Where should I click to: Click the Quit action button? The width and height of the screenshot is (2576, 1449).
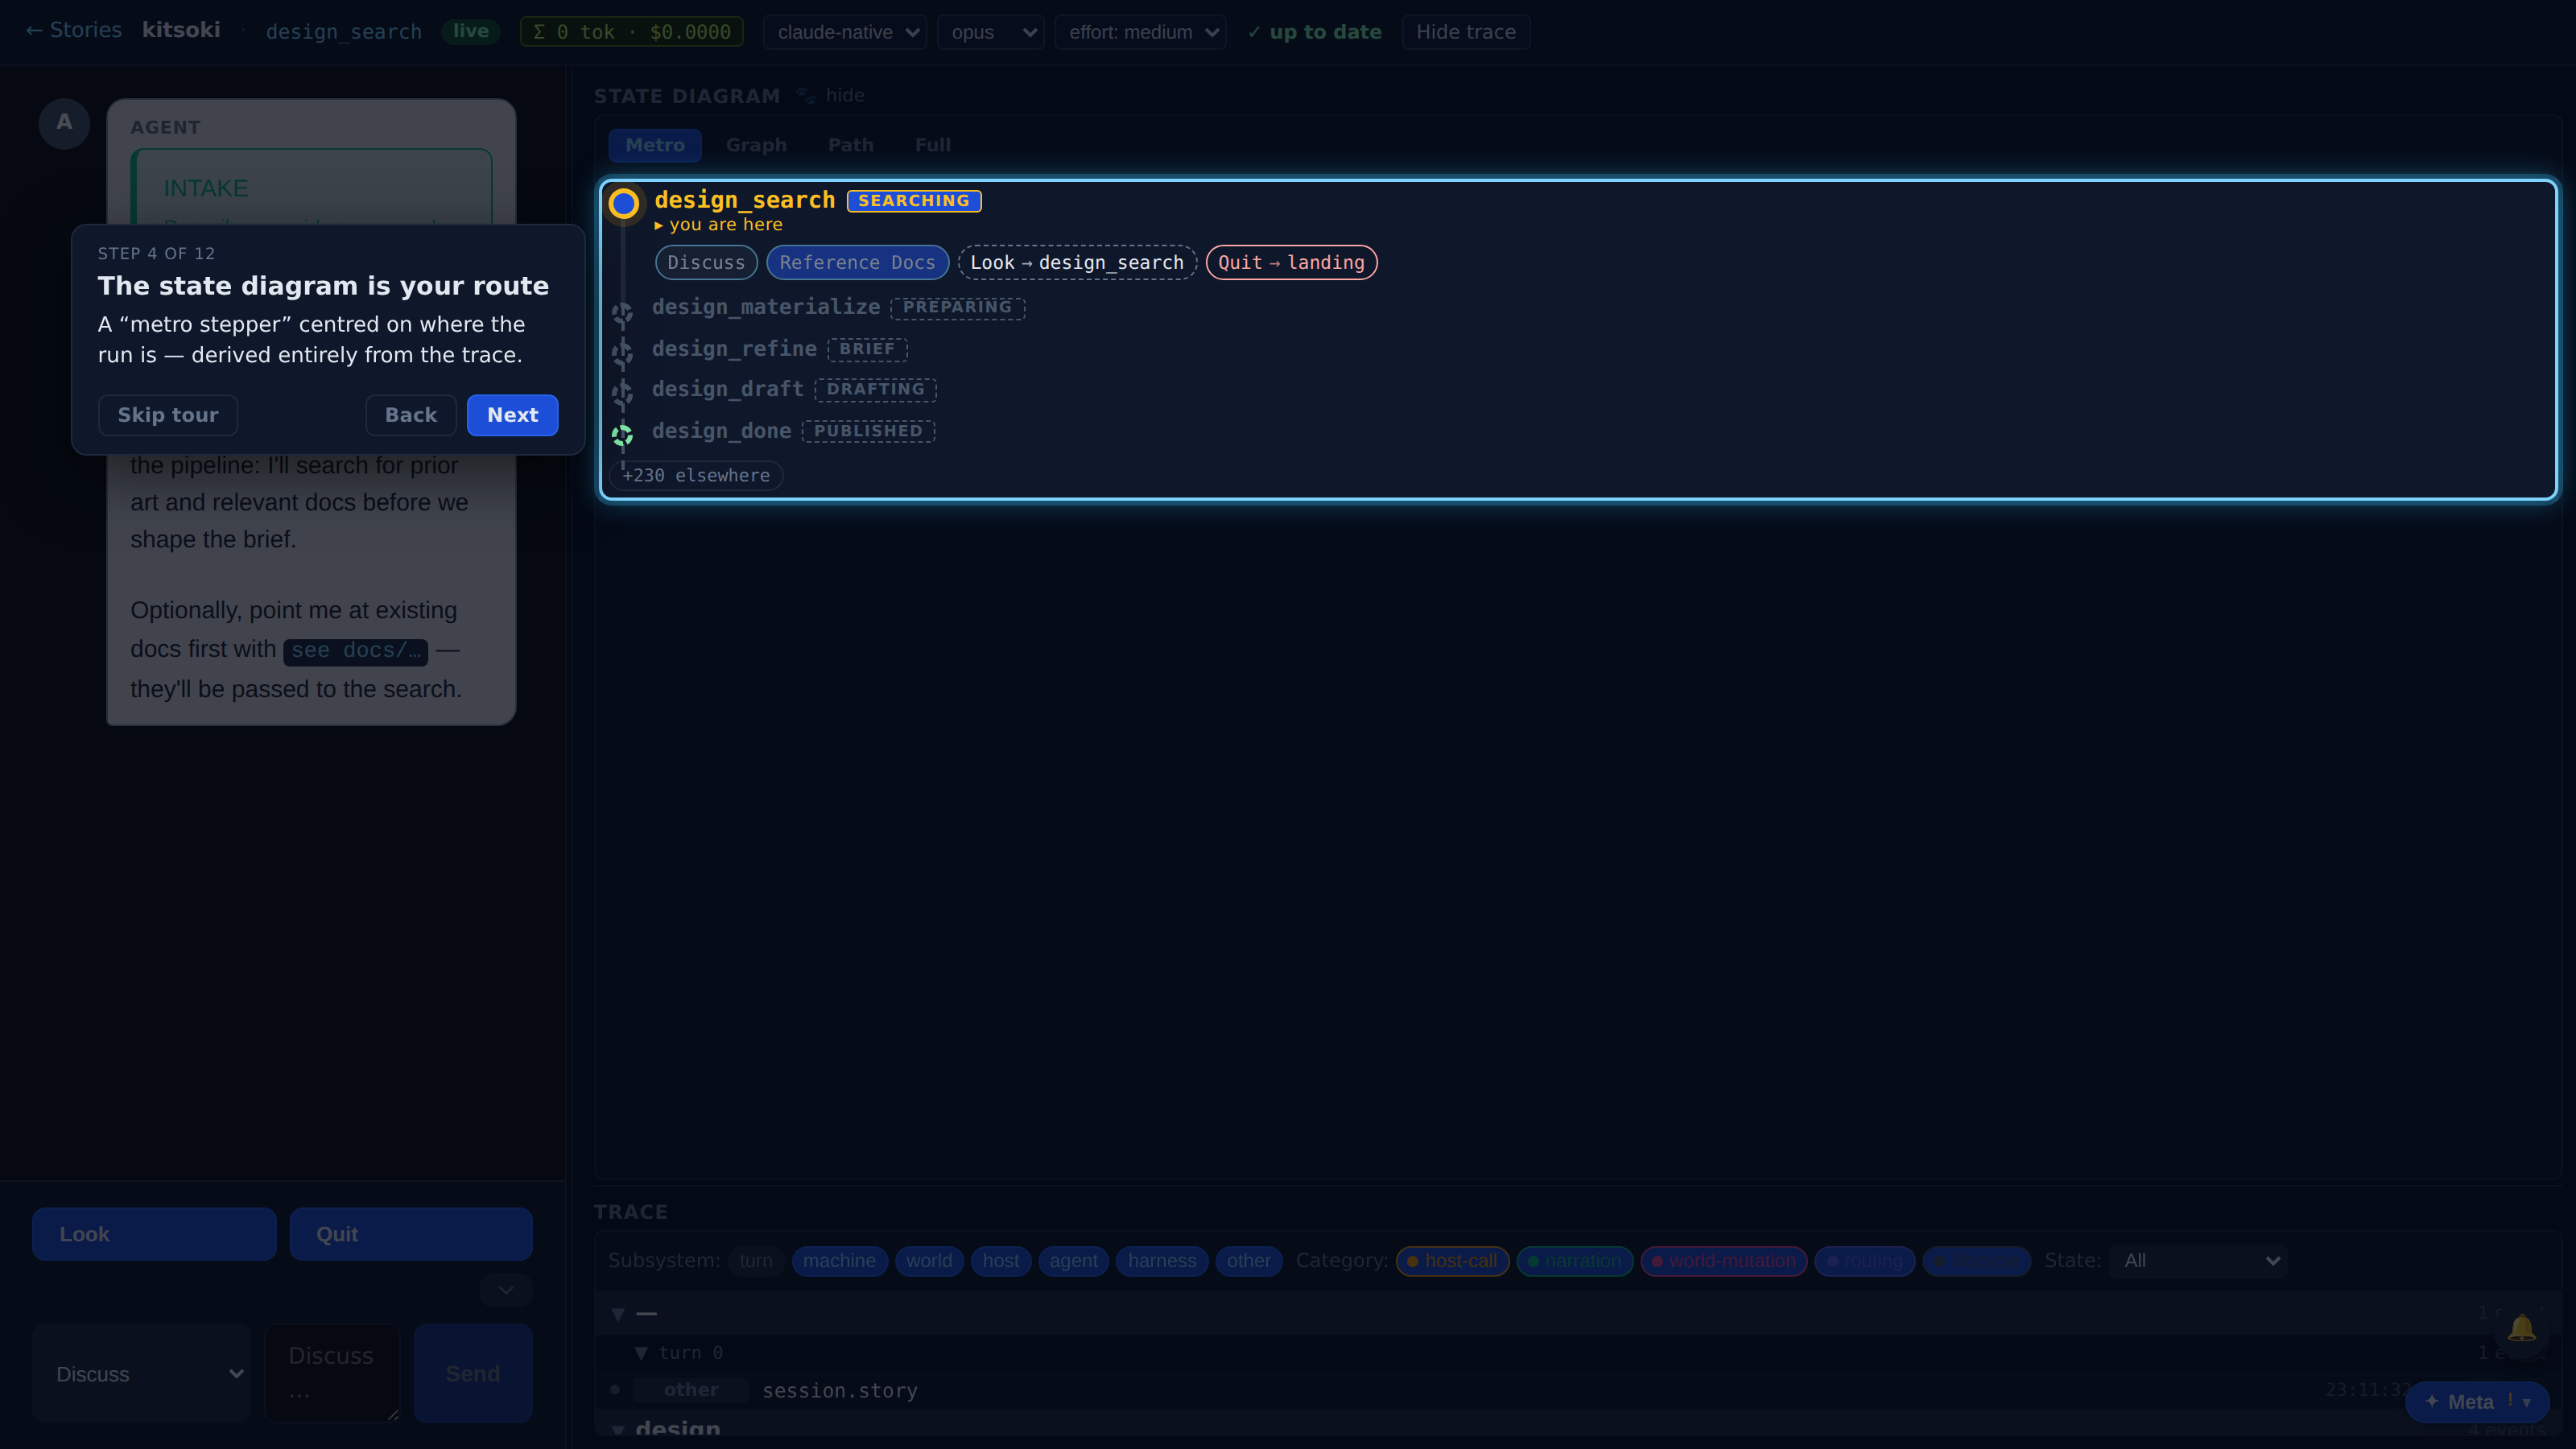(x=411, y=1234)
